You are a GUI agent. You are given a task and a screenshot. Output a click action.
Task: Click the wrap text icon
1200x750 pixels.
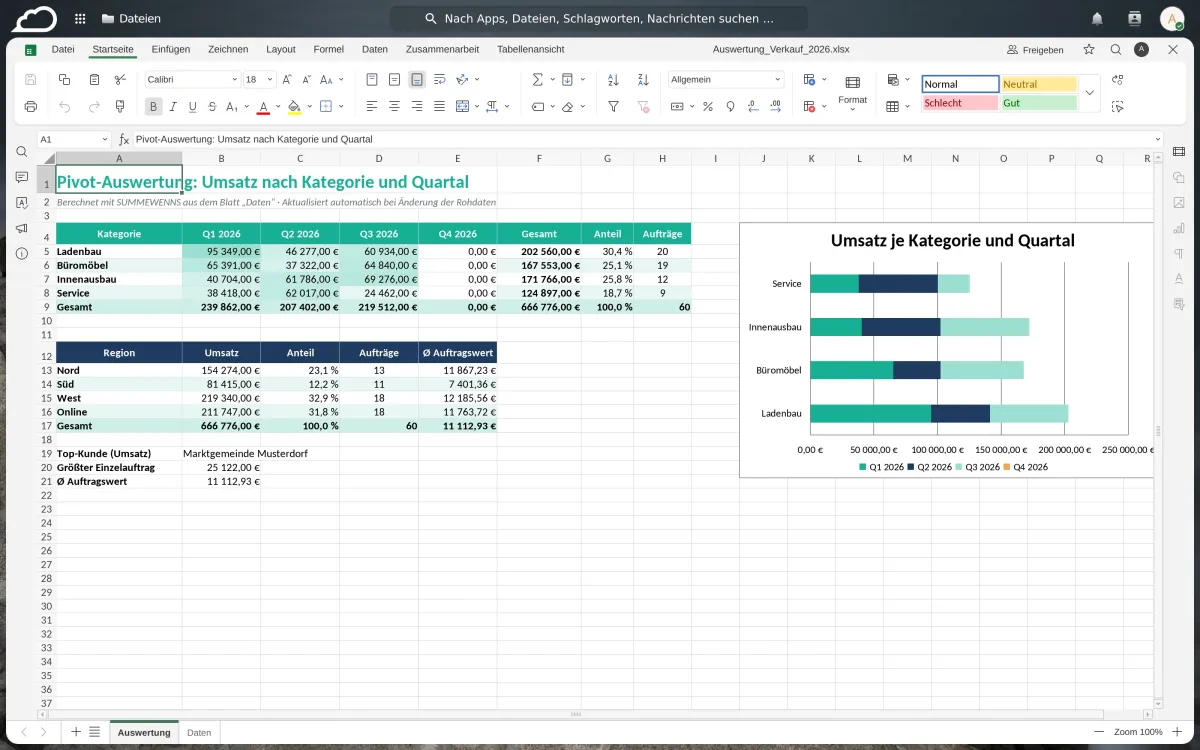pos(439,79)
